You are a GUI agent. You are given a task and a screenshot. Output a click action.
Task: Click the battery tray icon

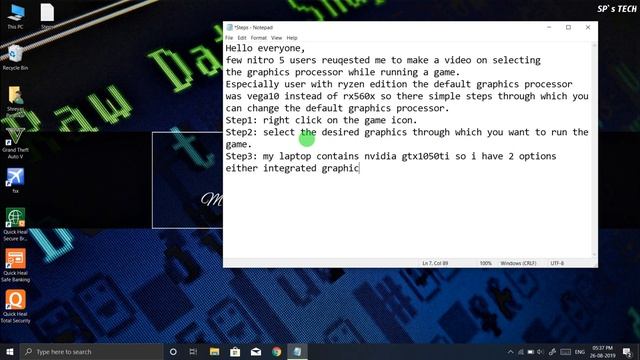pos(531,351)
